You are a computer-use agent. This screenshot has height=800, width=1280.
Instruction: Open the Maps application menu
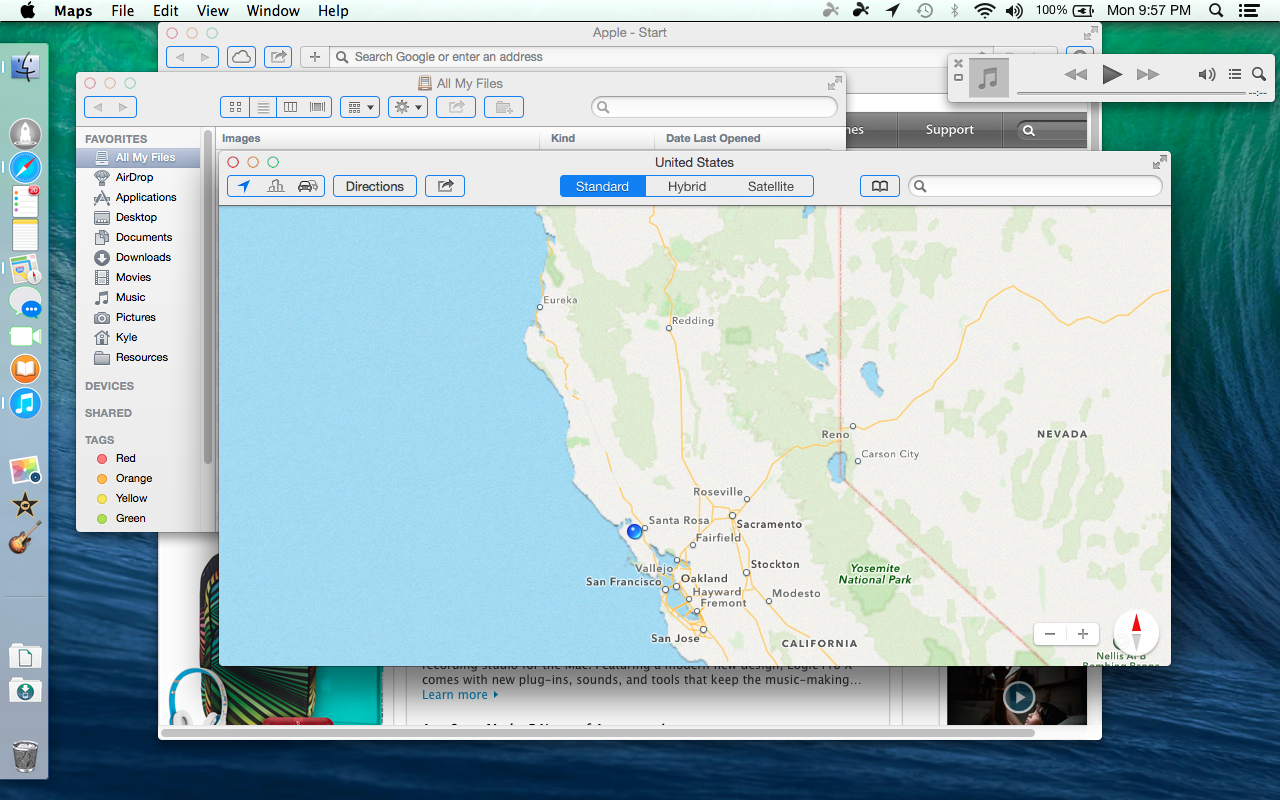(x=73, y=11)
